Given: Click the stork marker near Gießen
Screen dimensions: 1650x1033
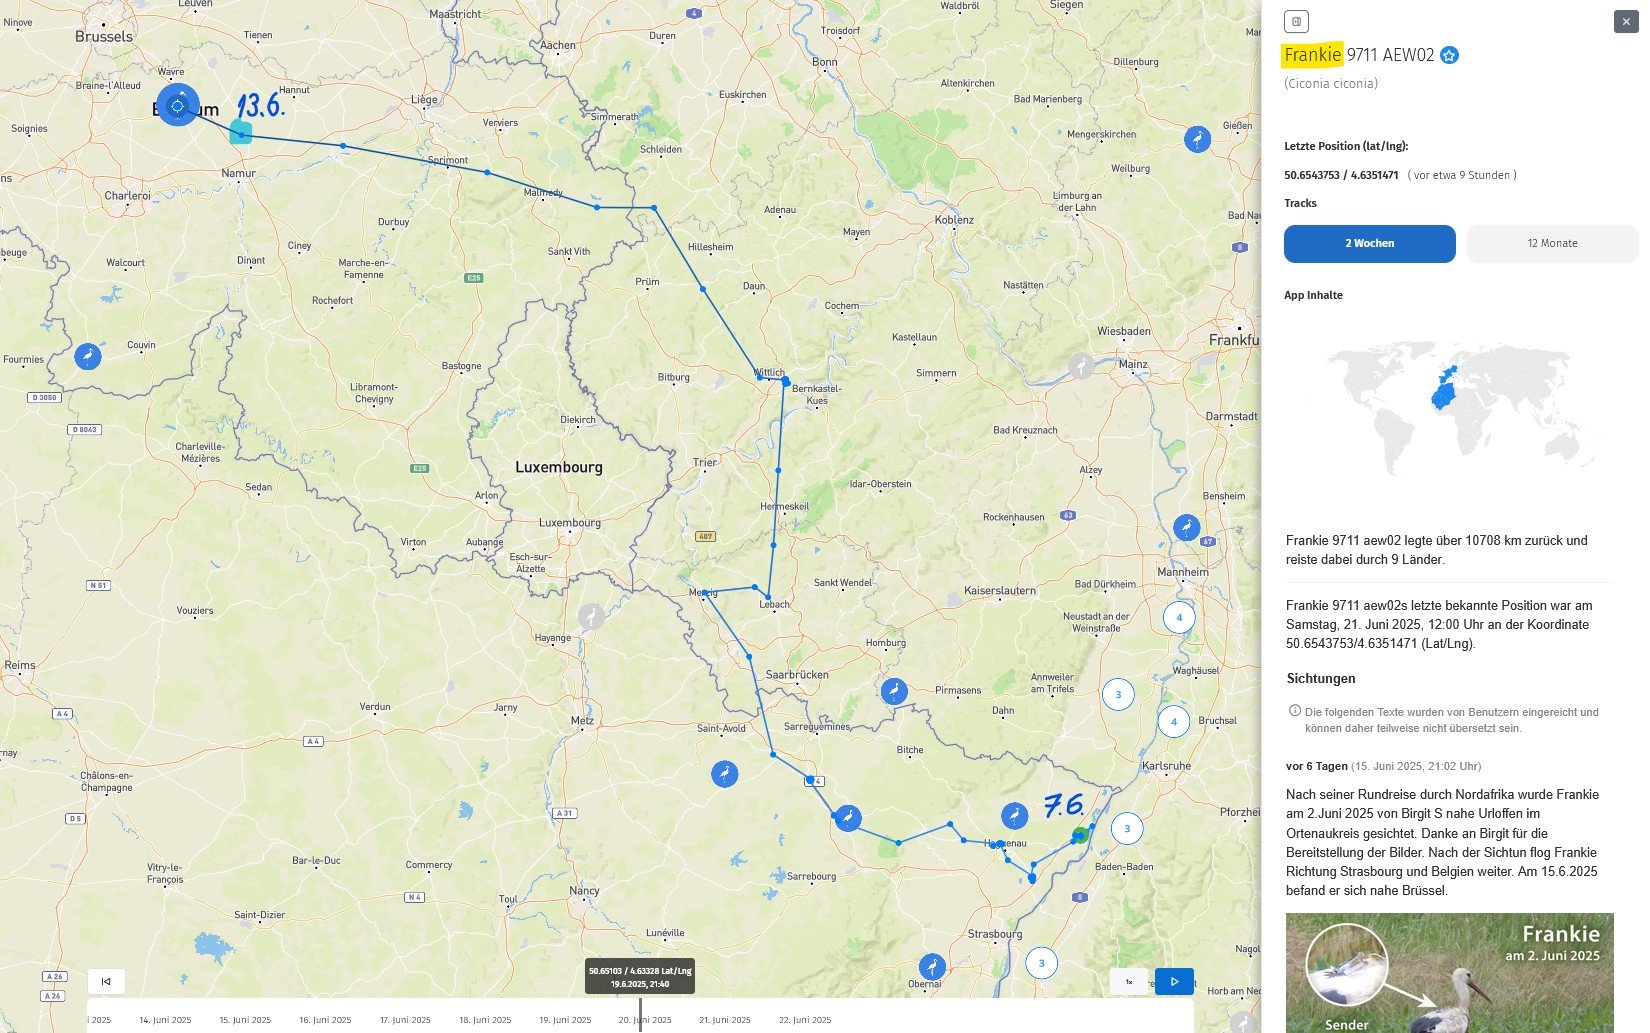Looking at the screenshot, I should point(1197,139).
